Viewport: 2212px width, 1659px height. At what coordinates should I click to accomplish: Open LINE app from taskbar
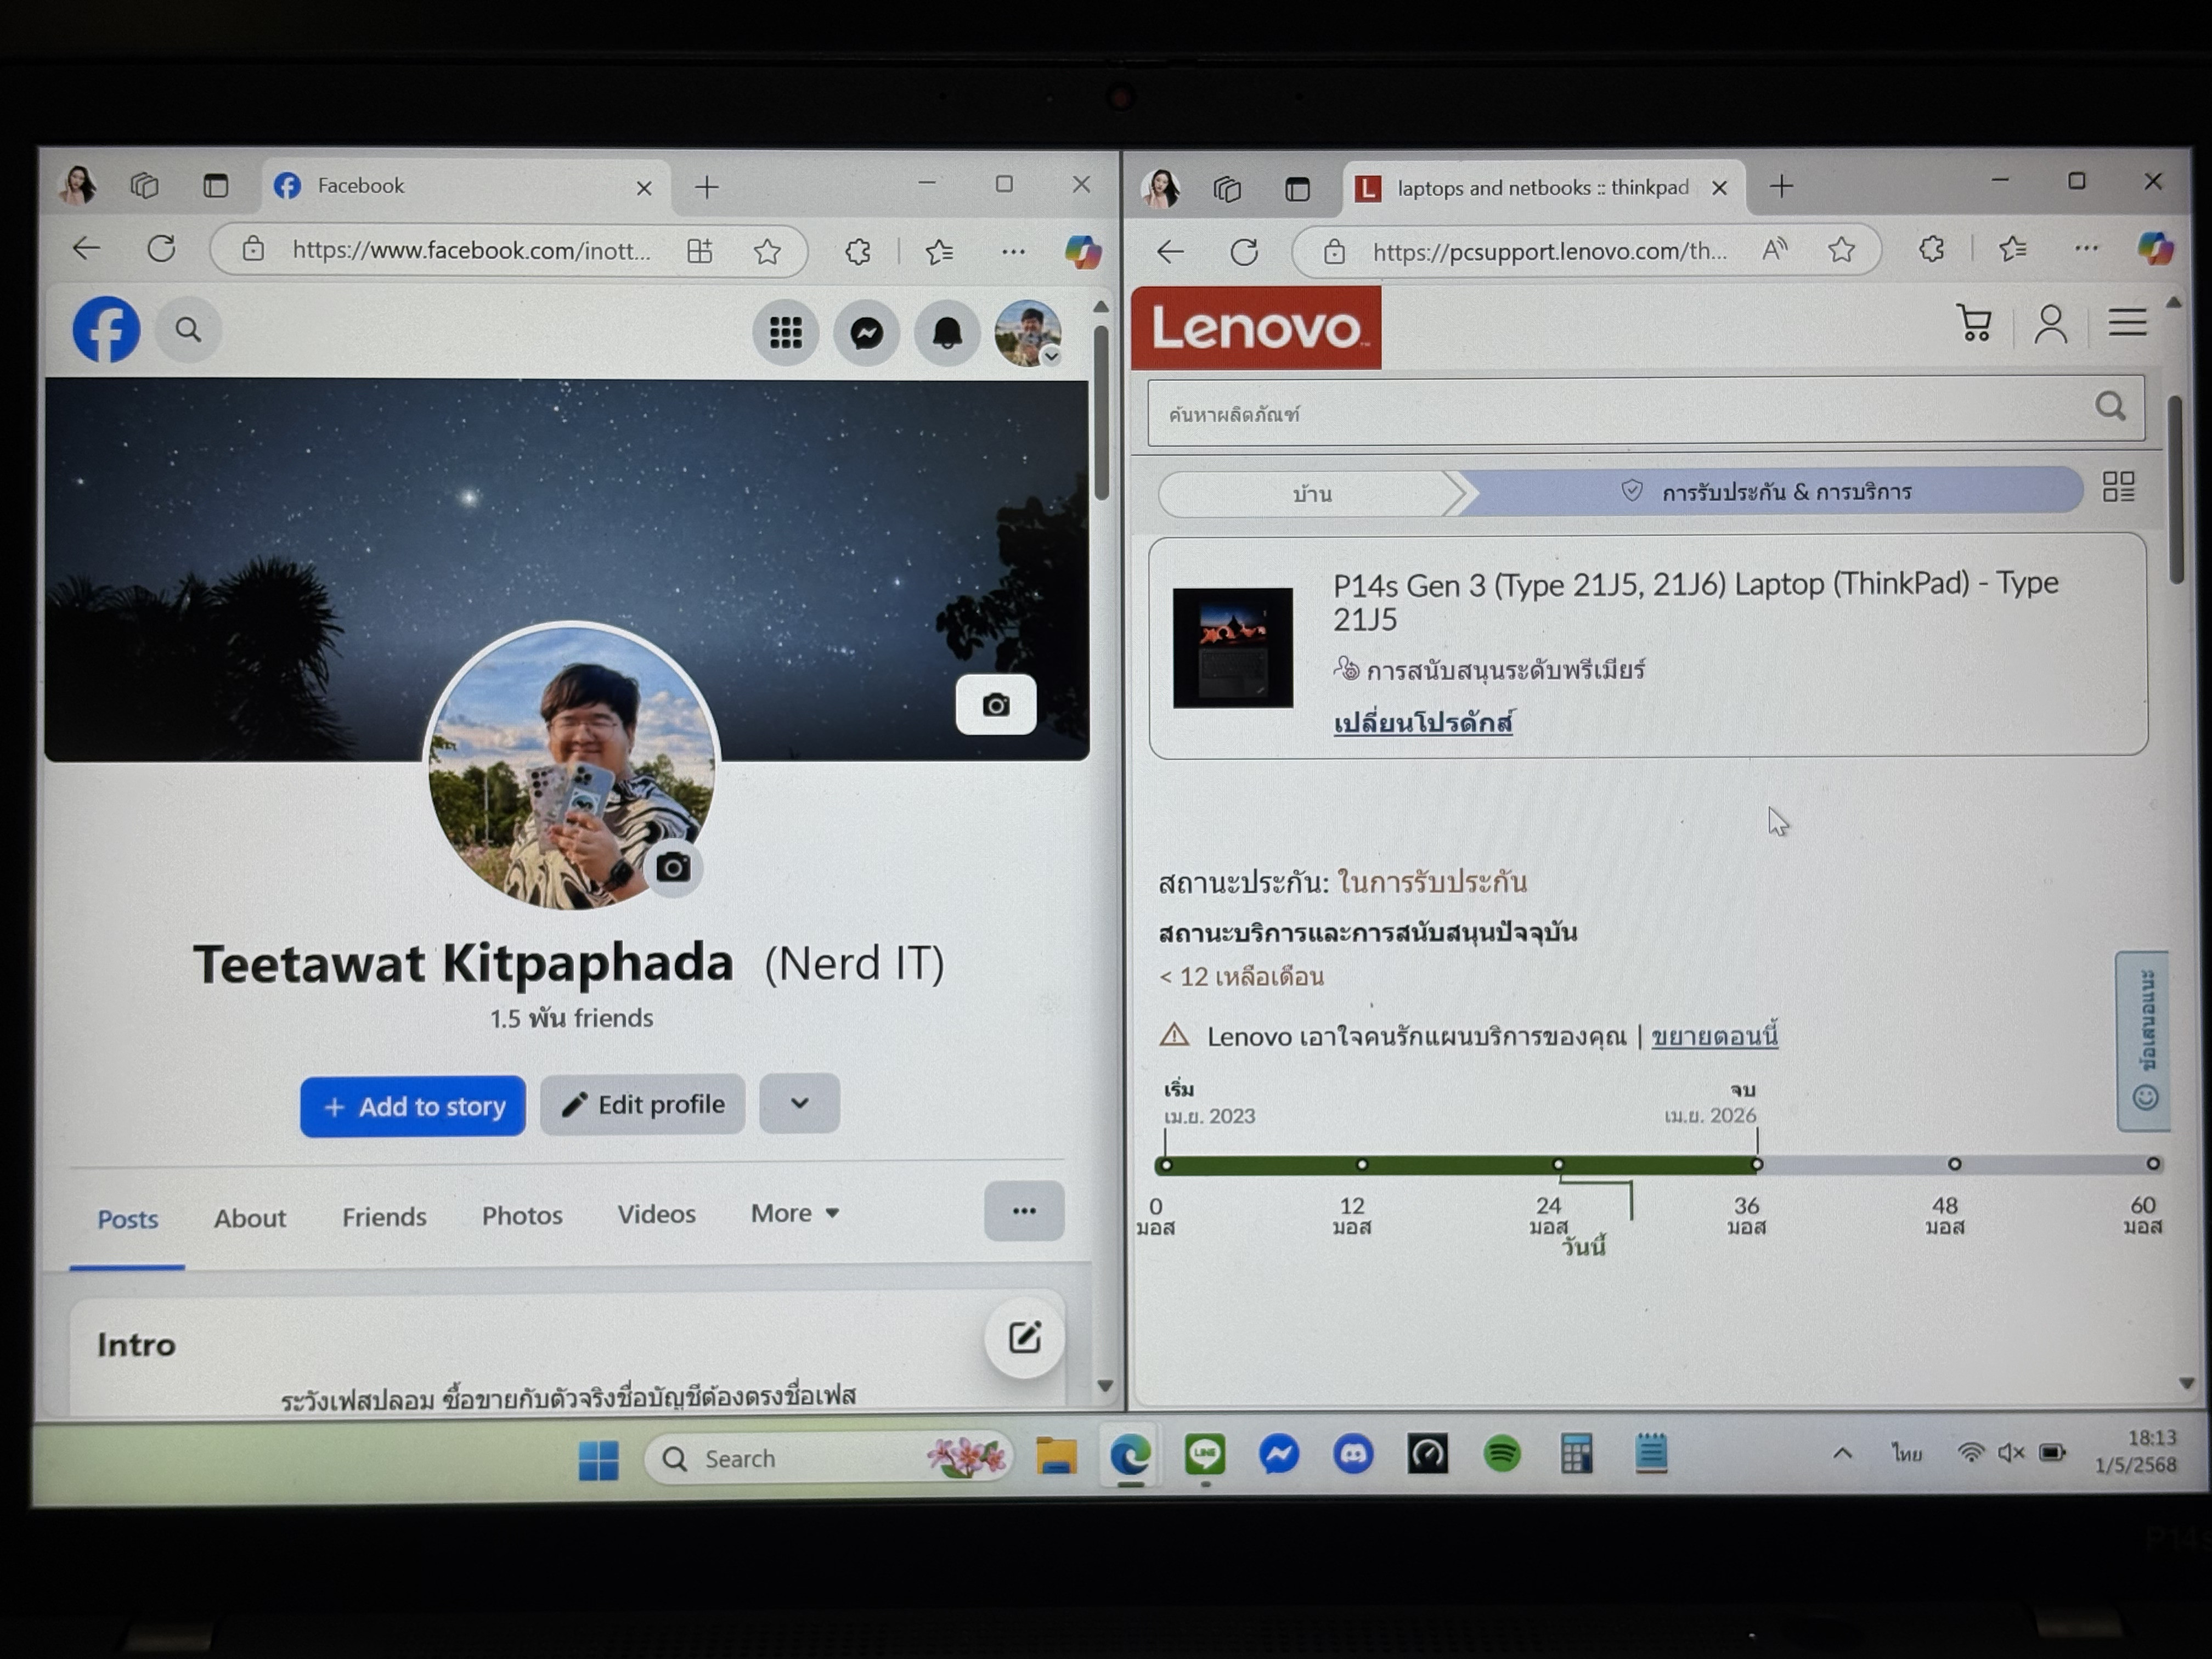point(1205,1455)
